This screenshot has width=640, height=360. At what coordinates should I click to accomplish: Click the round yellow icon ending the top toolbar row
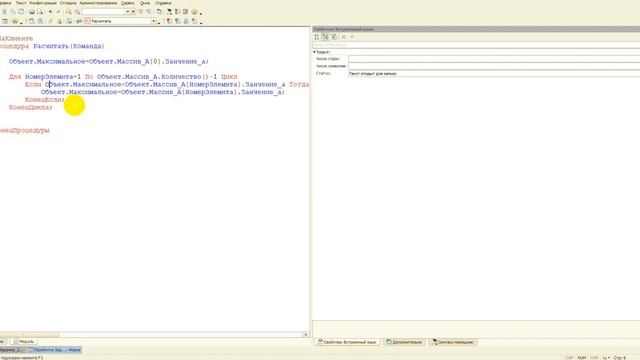click(194, 12)
